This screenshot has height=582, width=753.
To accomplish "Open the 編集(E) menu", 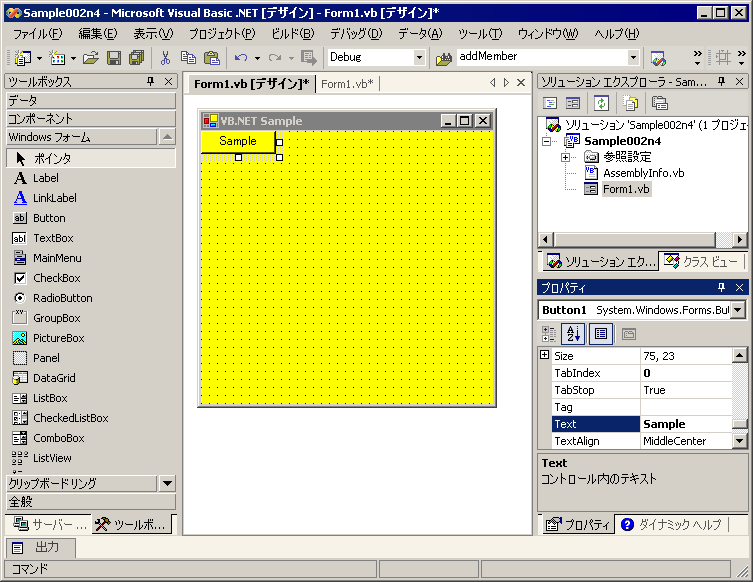I will click(97, 34).
